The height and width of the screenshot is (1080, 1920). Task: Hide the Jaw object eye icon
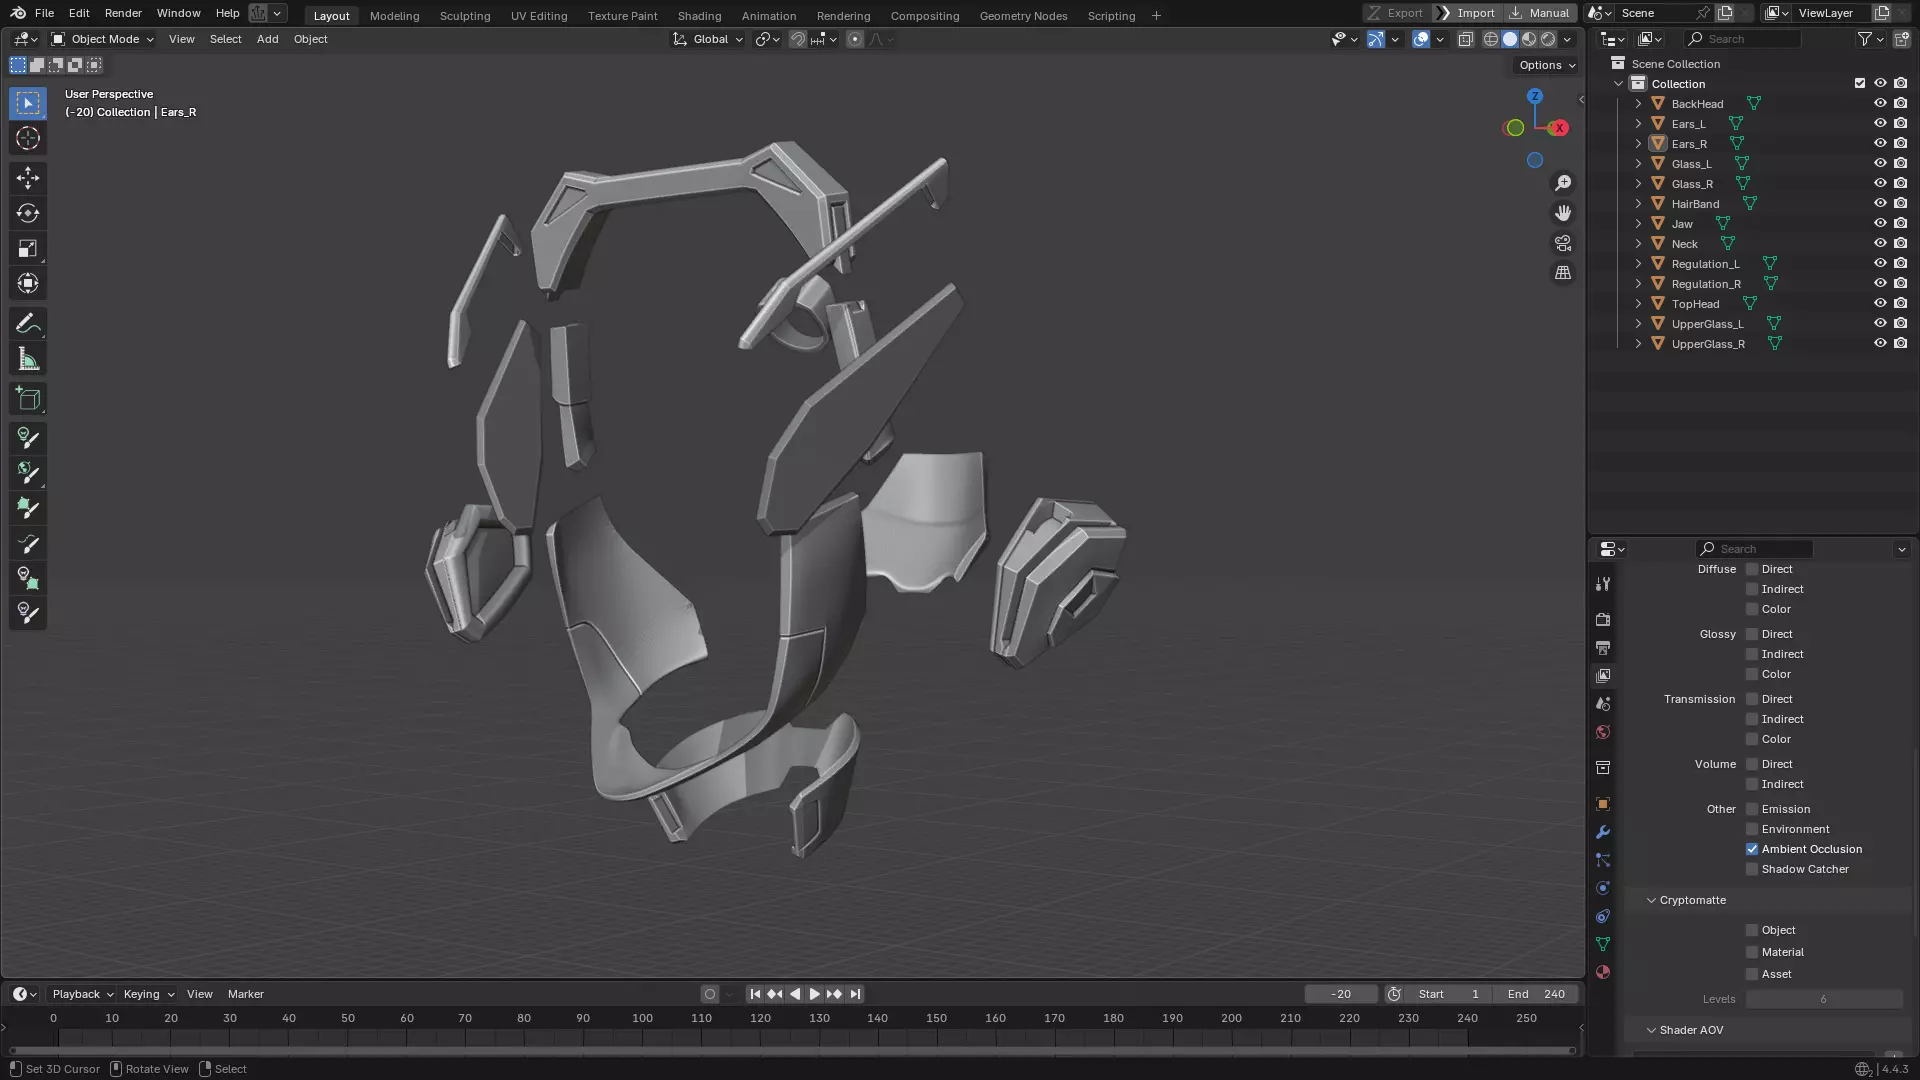(1880, 223)
